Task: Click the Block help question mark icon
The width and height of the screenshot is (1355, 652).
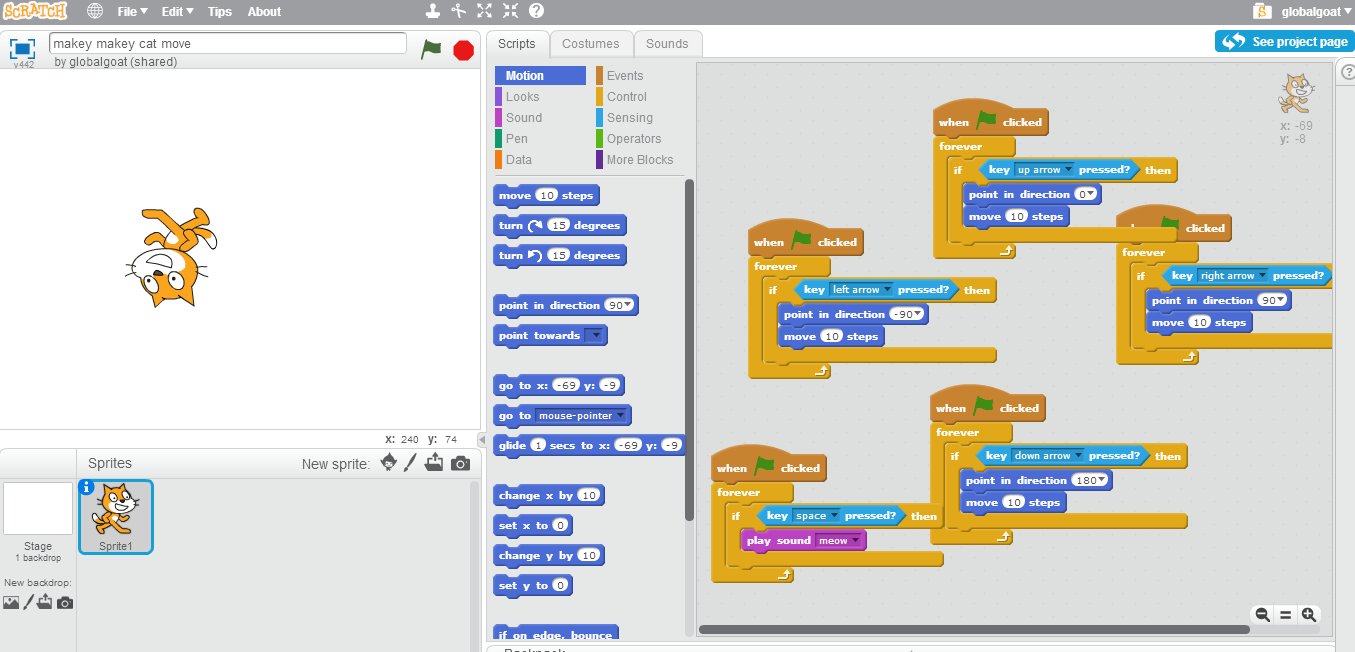Action: pyautogui.click(x=536, y=11)
